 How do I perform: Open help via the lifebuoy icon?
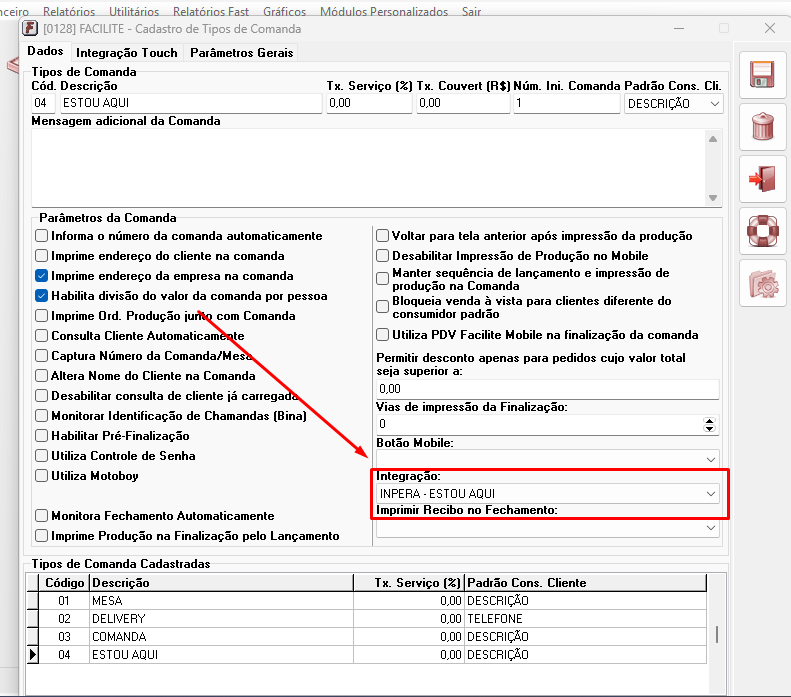click(762, 231)
